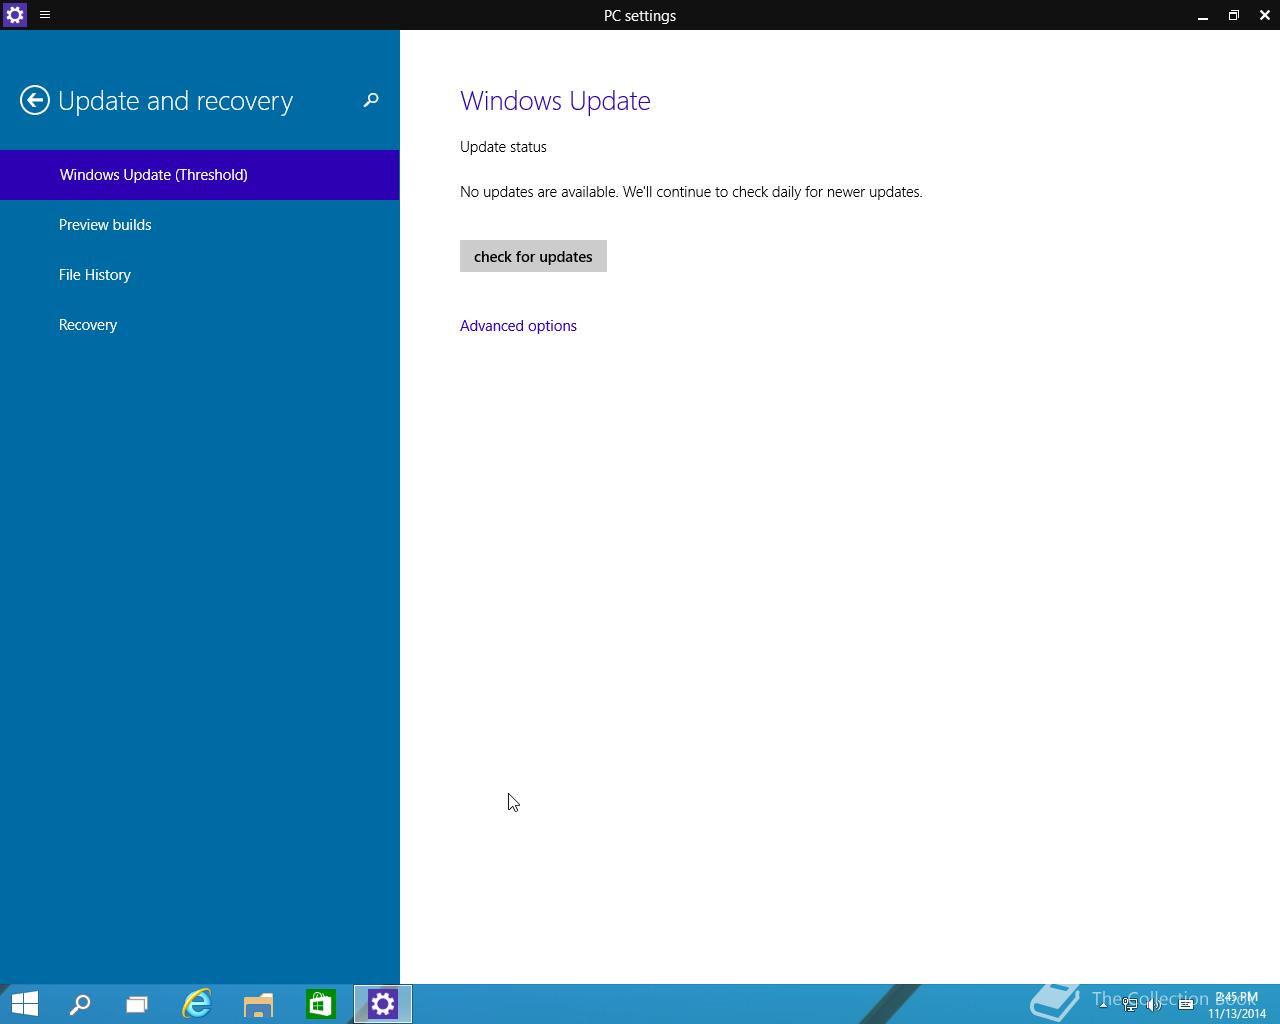Open Advanced options link
Viewport: 1280px width, 1024px height.
click(518, 326)
